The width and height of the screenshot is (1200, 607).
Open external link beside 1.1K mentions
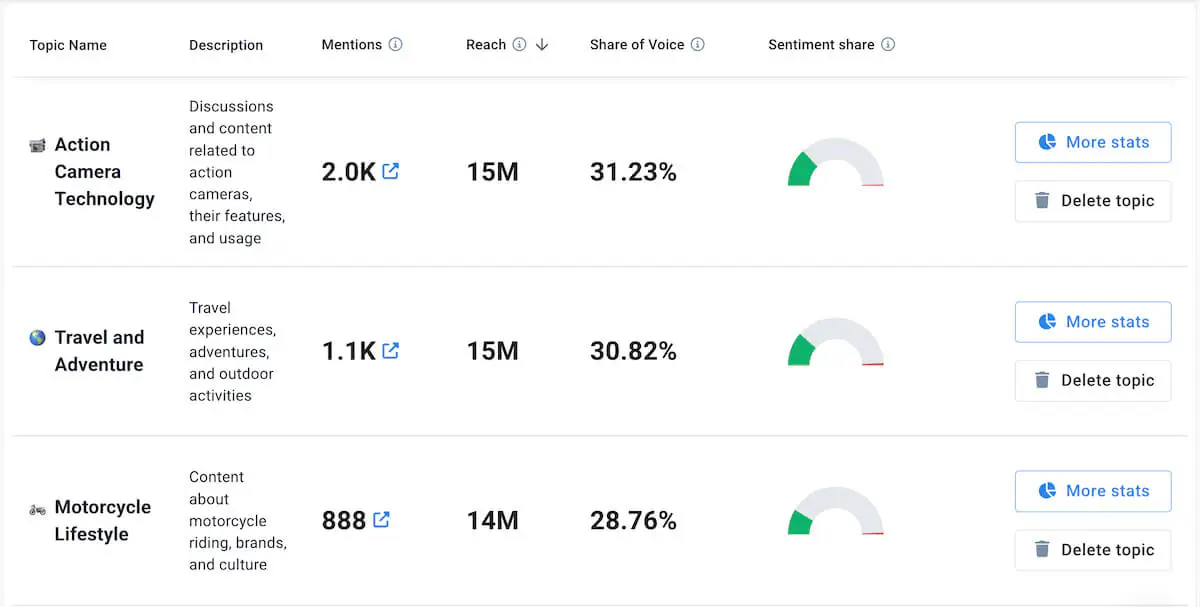[x=391, y=350]
